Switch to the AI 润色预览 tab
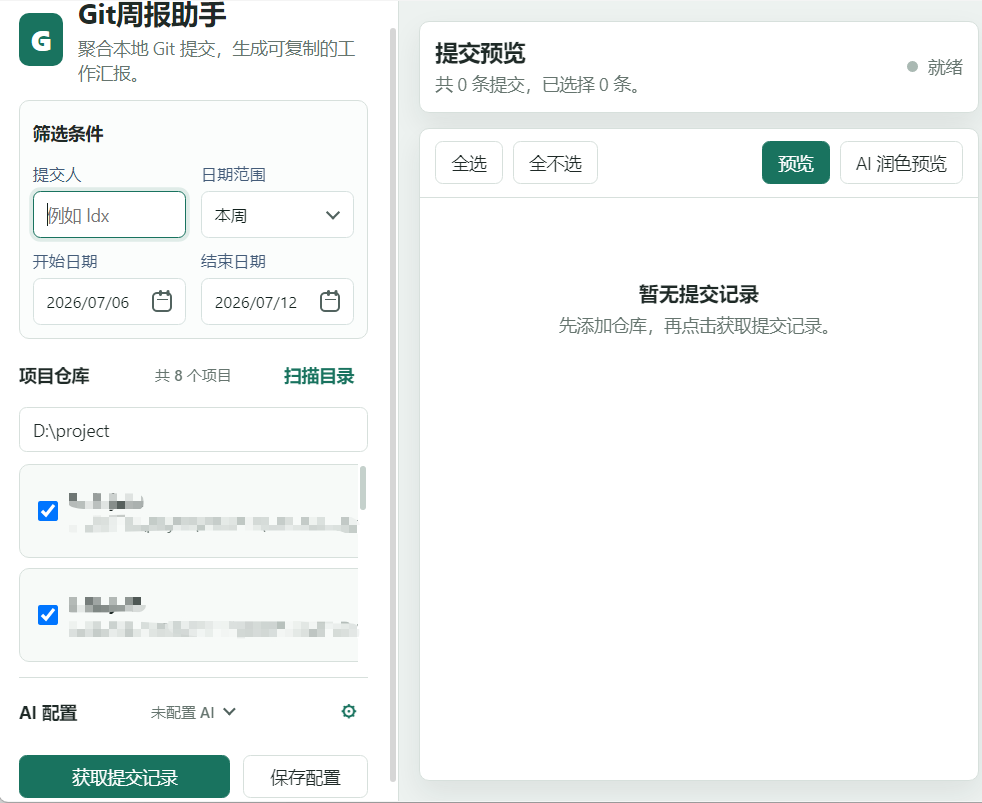Viewport: 982px width, 803px height. click(x=901, y=163)
